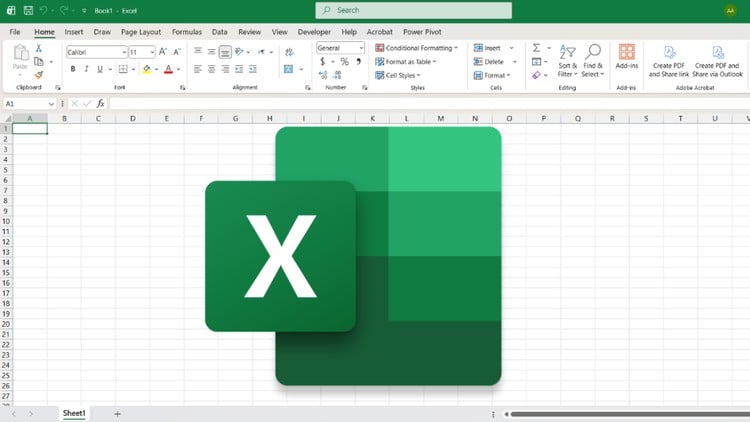750x422 pixels.
Task: Click the Increase Decimal icon
Action: [x=323, y=75]
